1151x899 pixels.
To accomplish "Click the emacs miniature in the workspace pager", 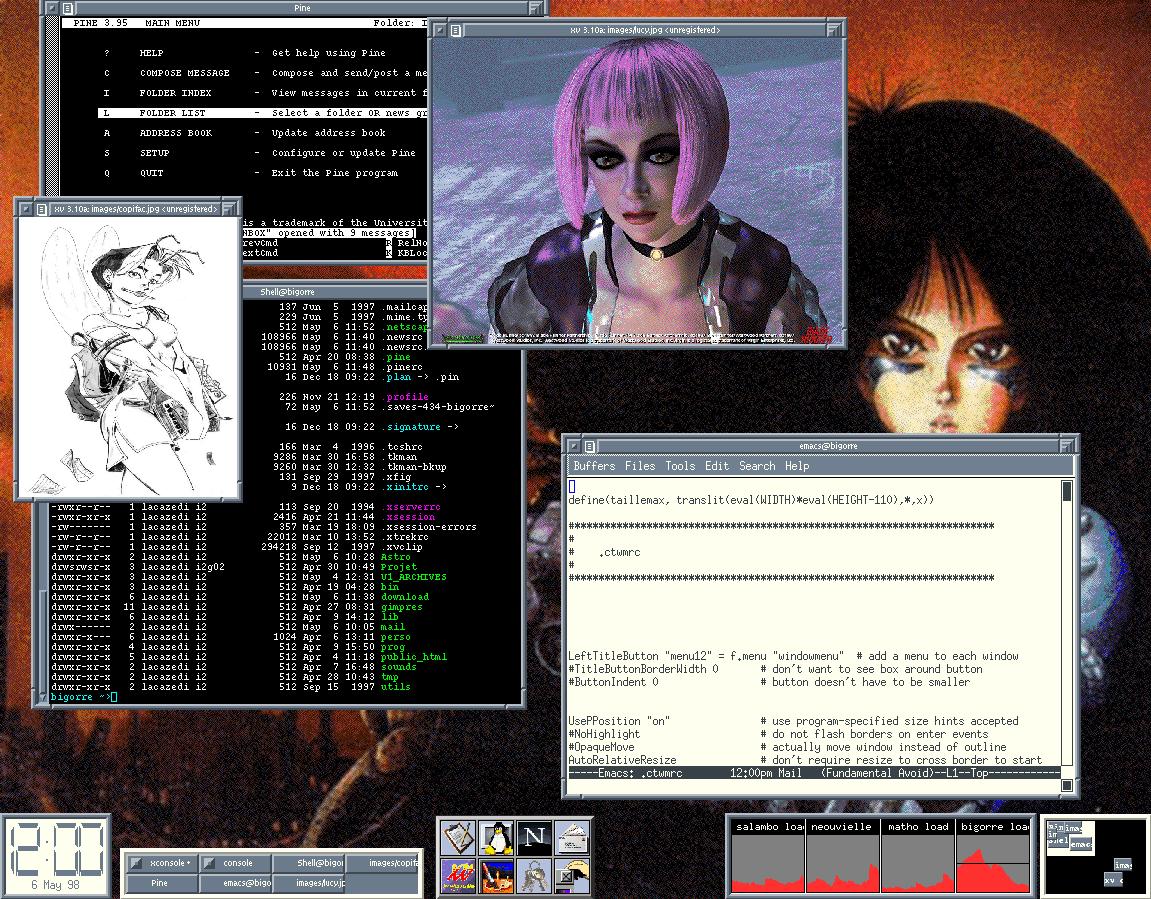I will click(1081, 845).
